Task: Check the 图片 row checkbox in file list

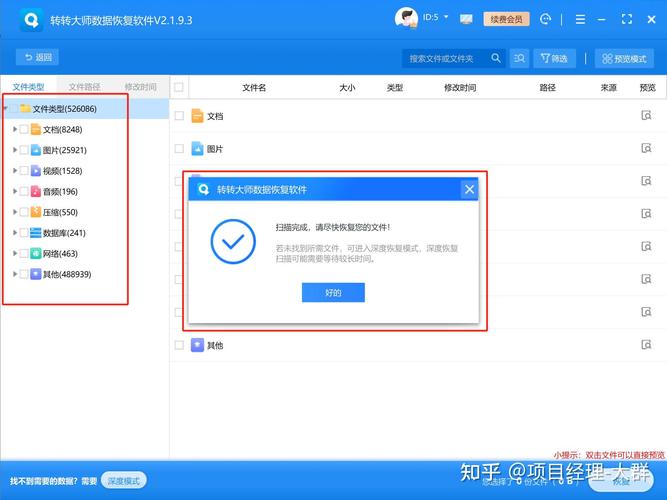Action: click(179, 149)
